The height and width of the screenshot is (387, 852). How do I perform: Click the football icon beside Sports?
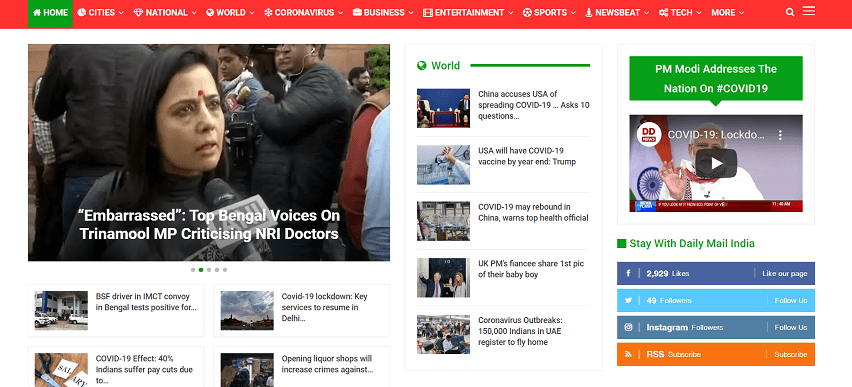point(527,13)
